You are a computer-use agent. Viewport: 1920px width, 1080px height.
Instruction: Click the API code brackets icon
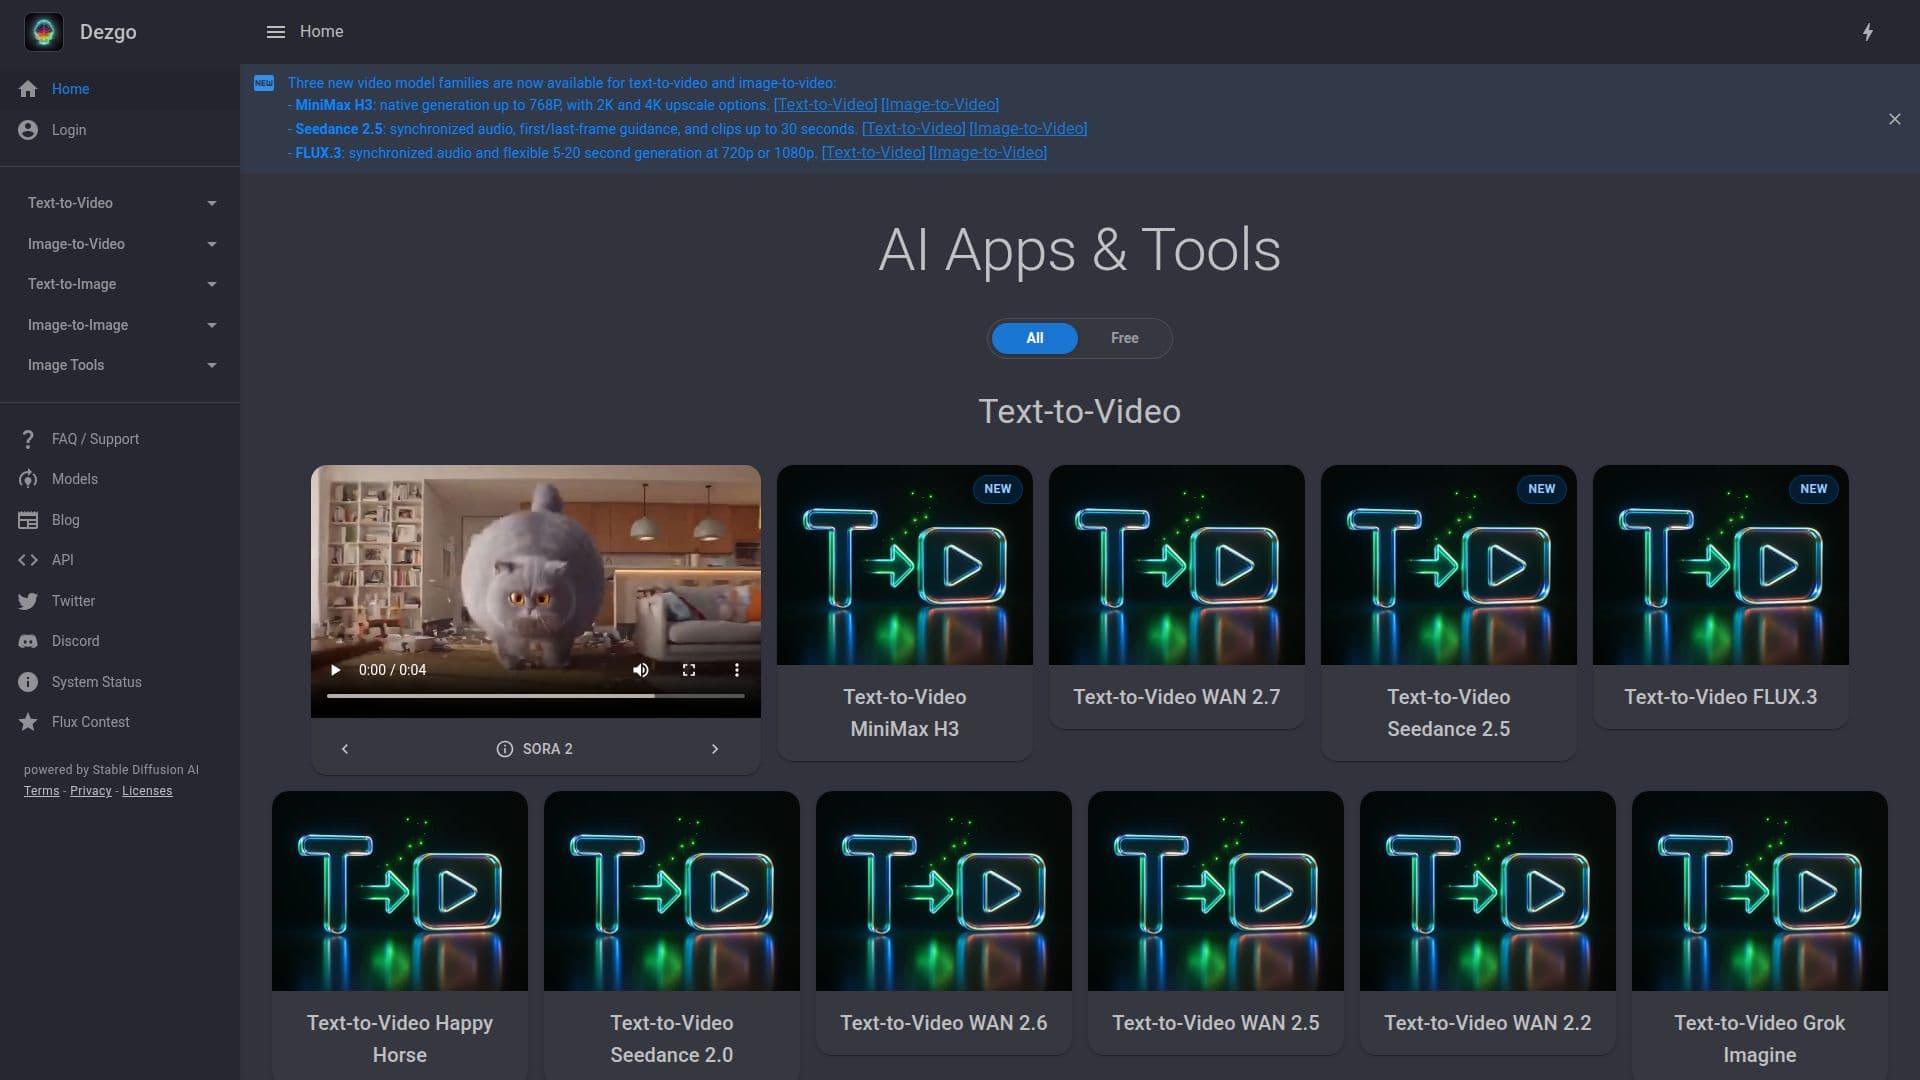[x=28, y=560]
